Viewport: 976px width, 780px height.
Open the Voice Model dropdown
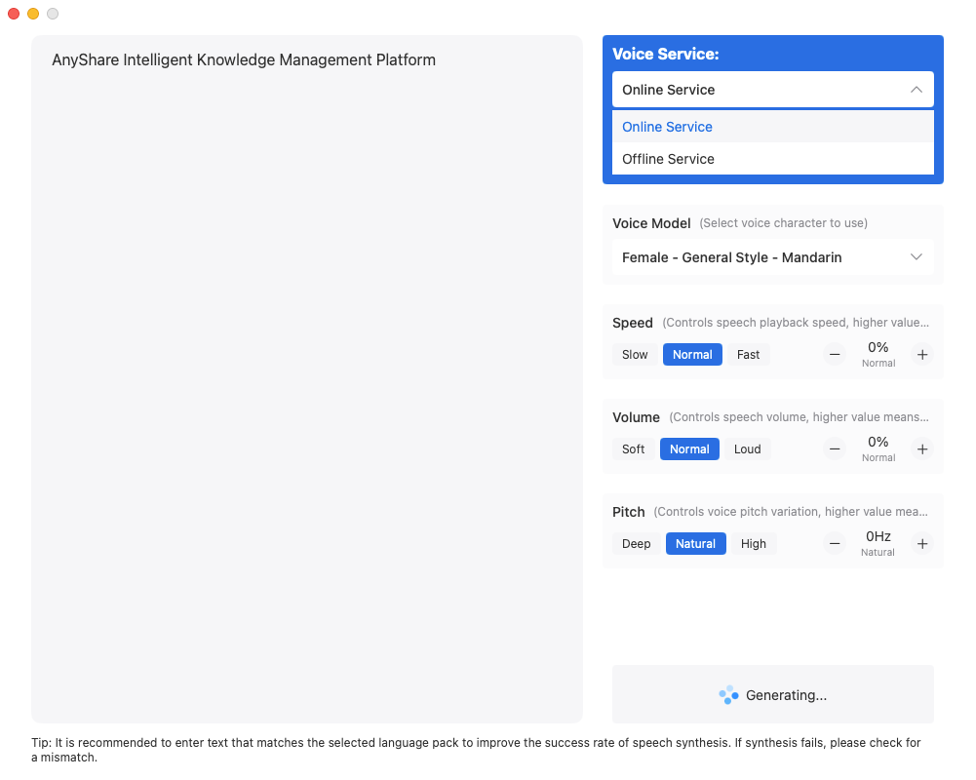coord(772,258)
